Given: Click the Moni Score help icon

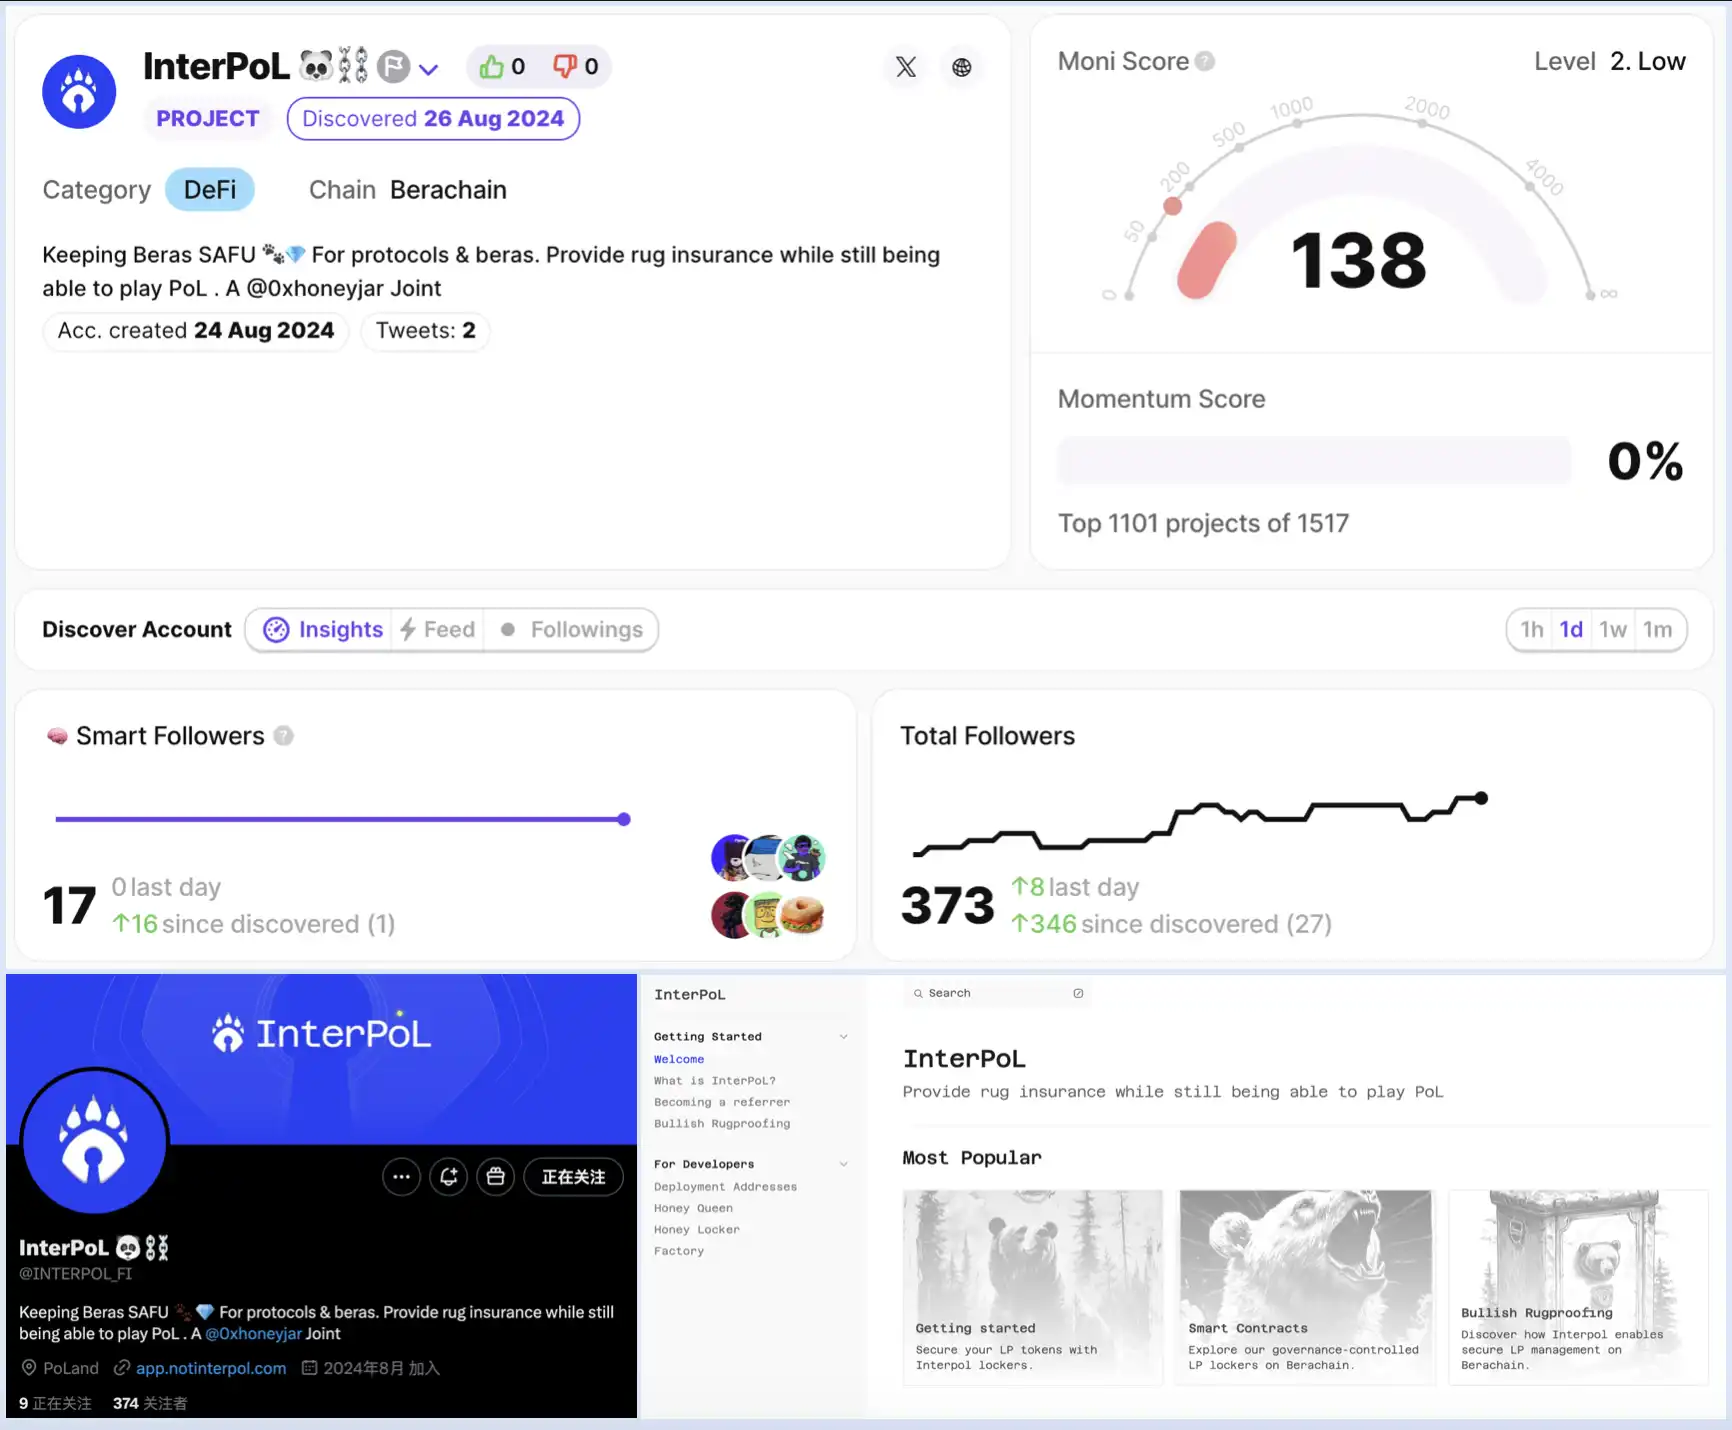Looking at the screenshot, I should coord(1205,62).
